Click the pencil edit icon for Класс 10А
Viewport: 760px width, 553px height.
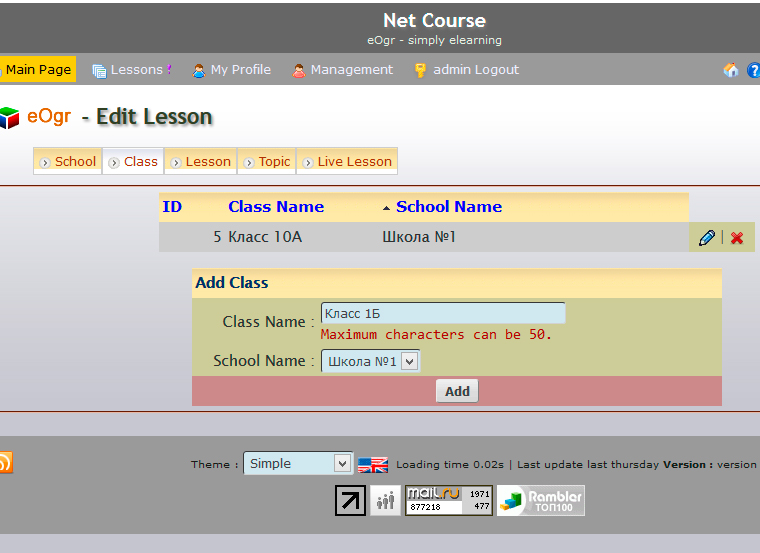[x=707, y=238]
